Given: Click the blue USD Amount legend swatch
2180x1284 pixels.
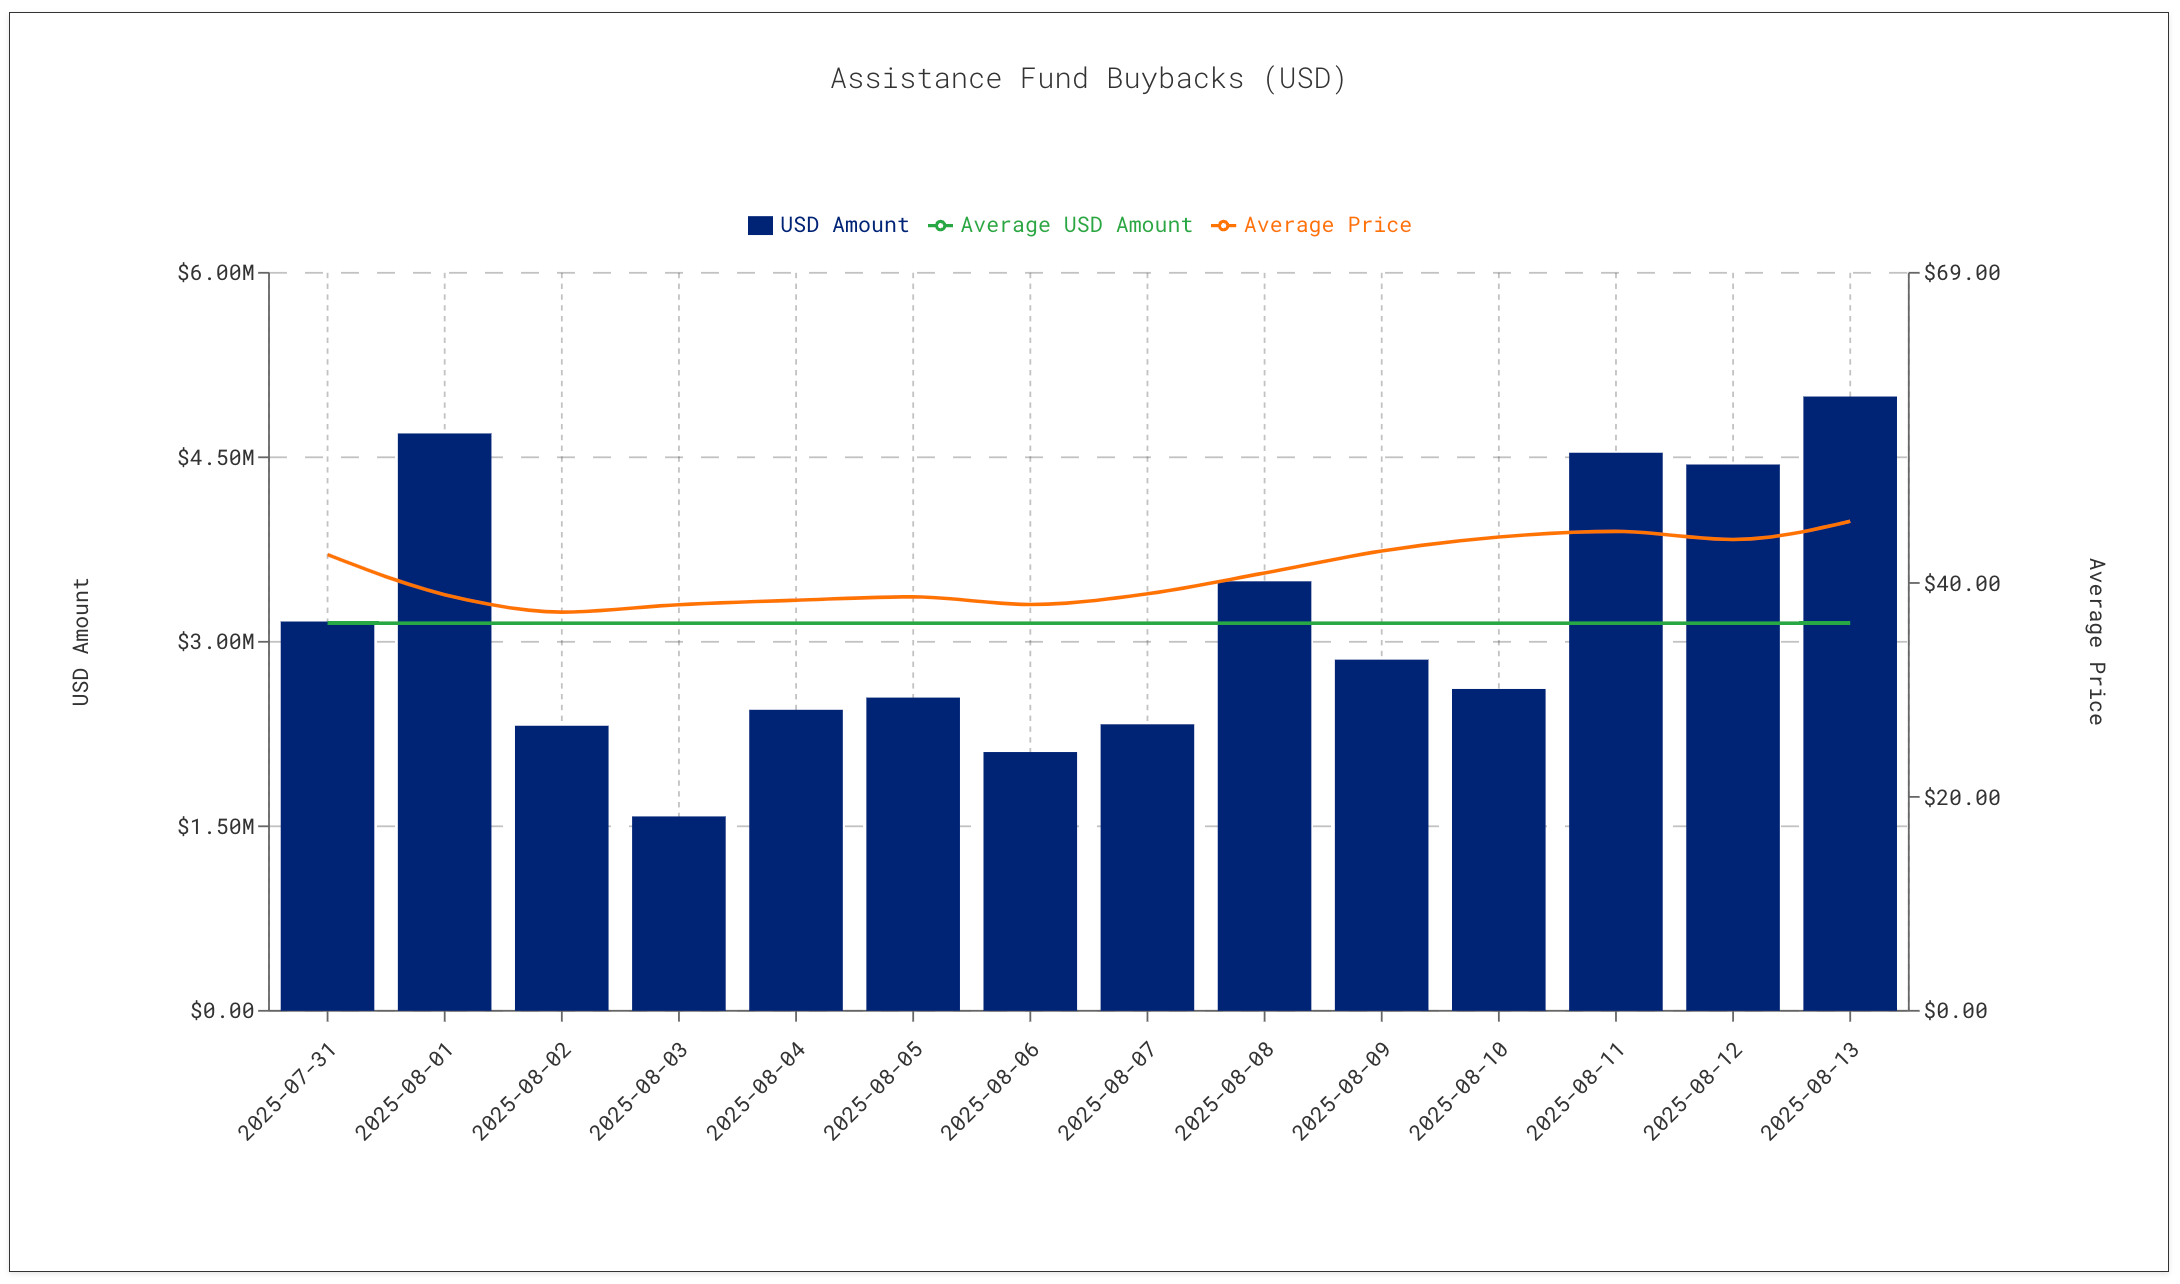Looking at the screenshot, I should 760,225.
